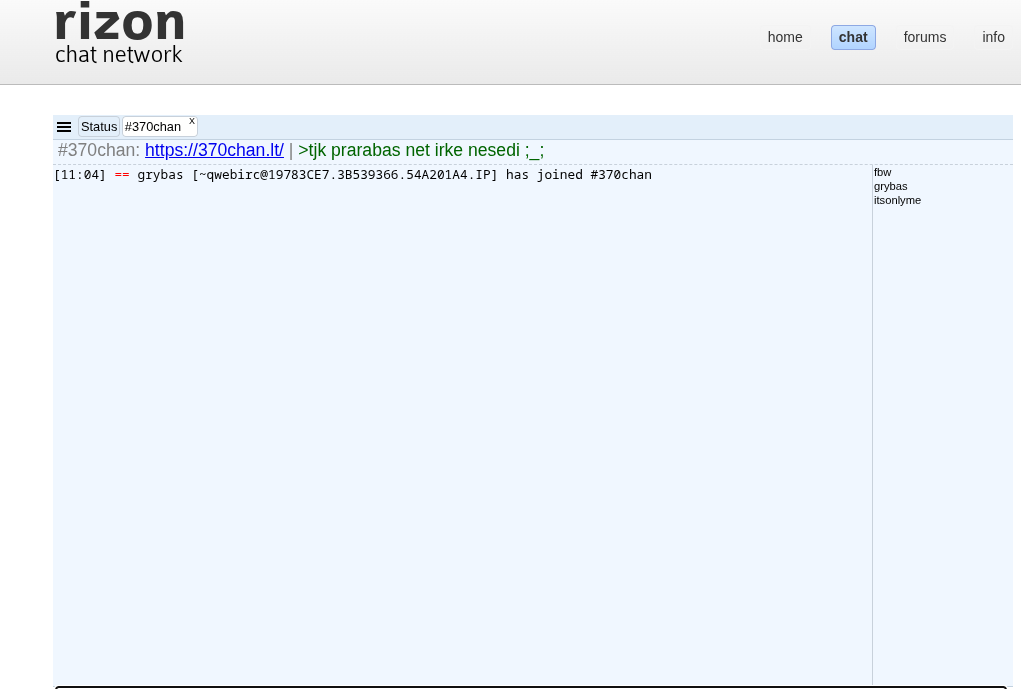Switch to the Status tab
The width and height of the screenshot is (1021, 689).
[x=99, y=127]
